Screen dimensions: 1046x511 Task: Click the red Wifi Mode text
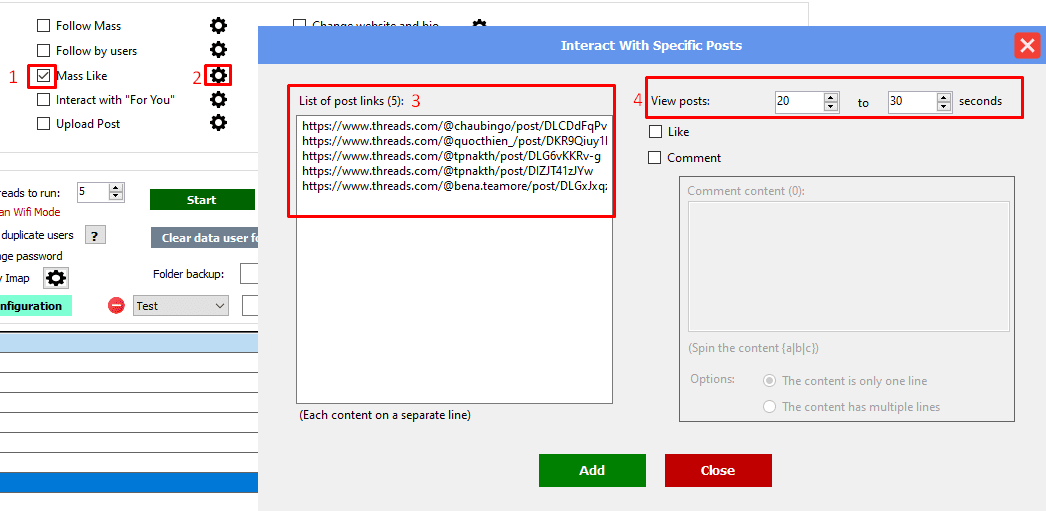point(30,212)
